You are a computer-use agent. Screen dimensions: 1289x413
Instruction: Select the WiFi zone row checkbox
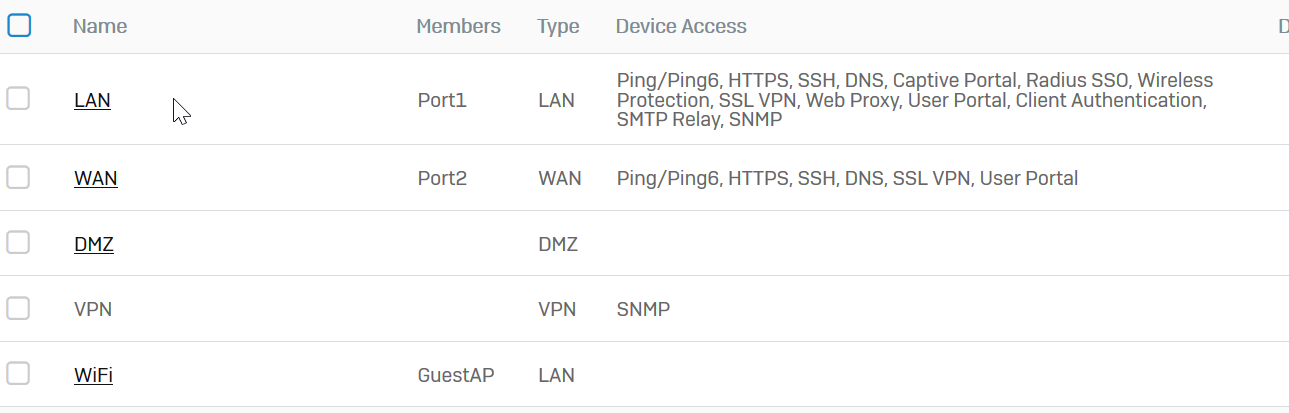(x=18, y=375)
